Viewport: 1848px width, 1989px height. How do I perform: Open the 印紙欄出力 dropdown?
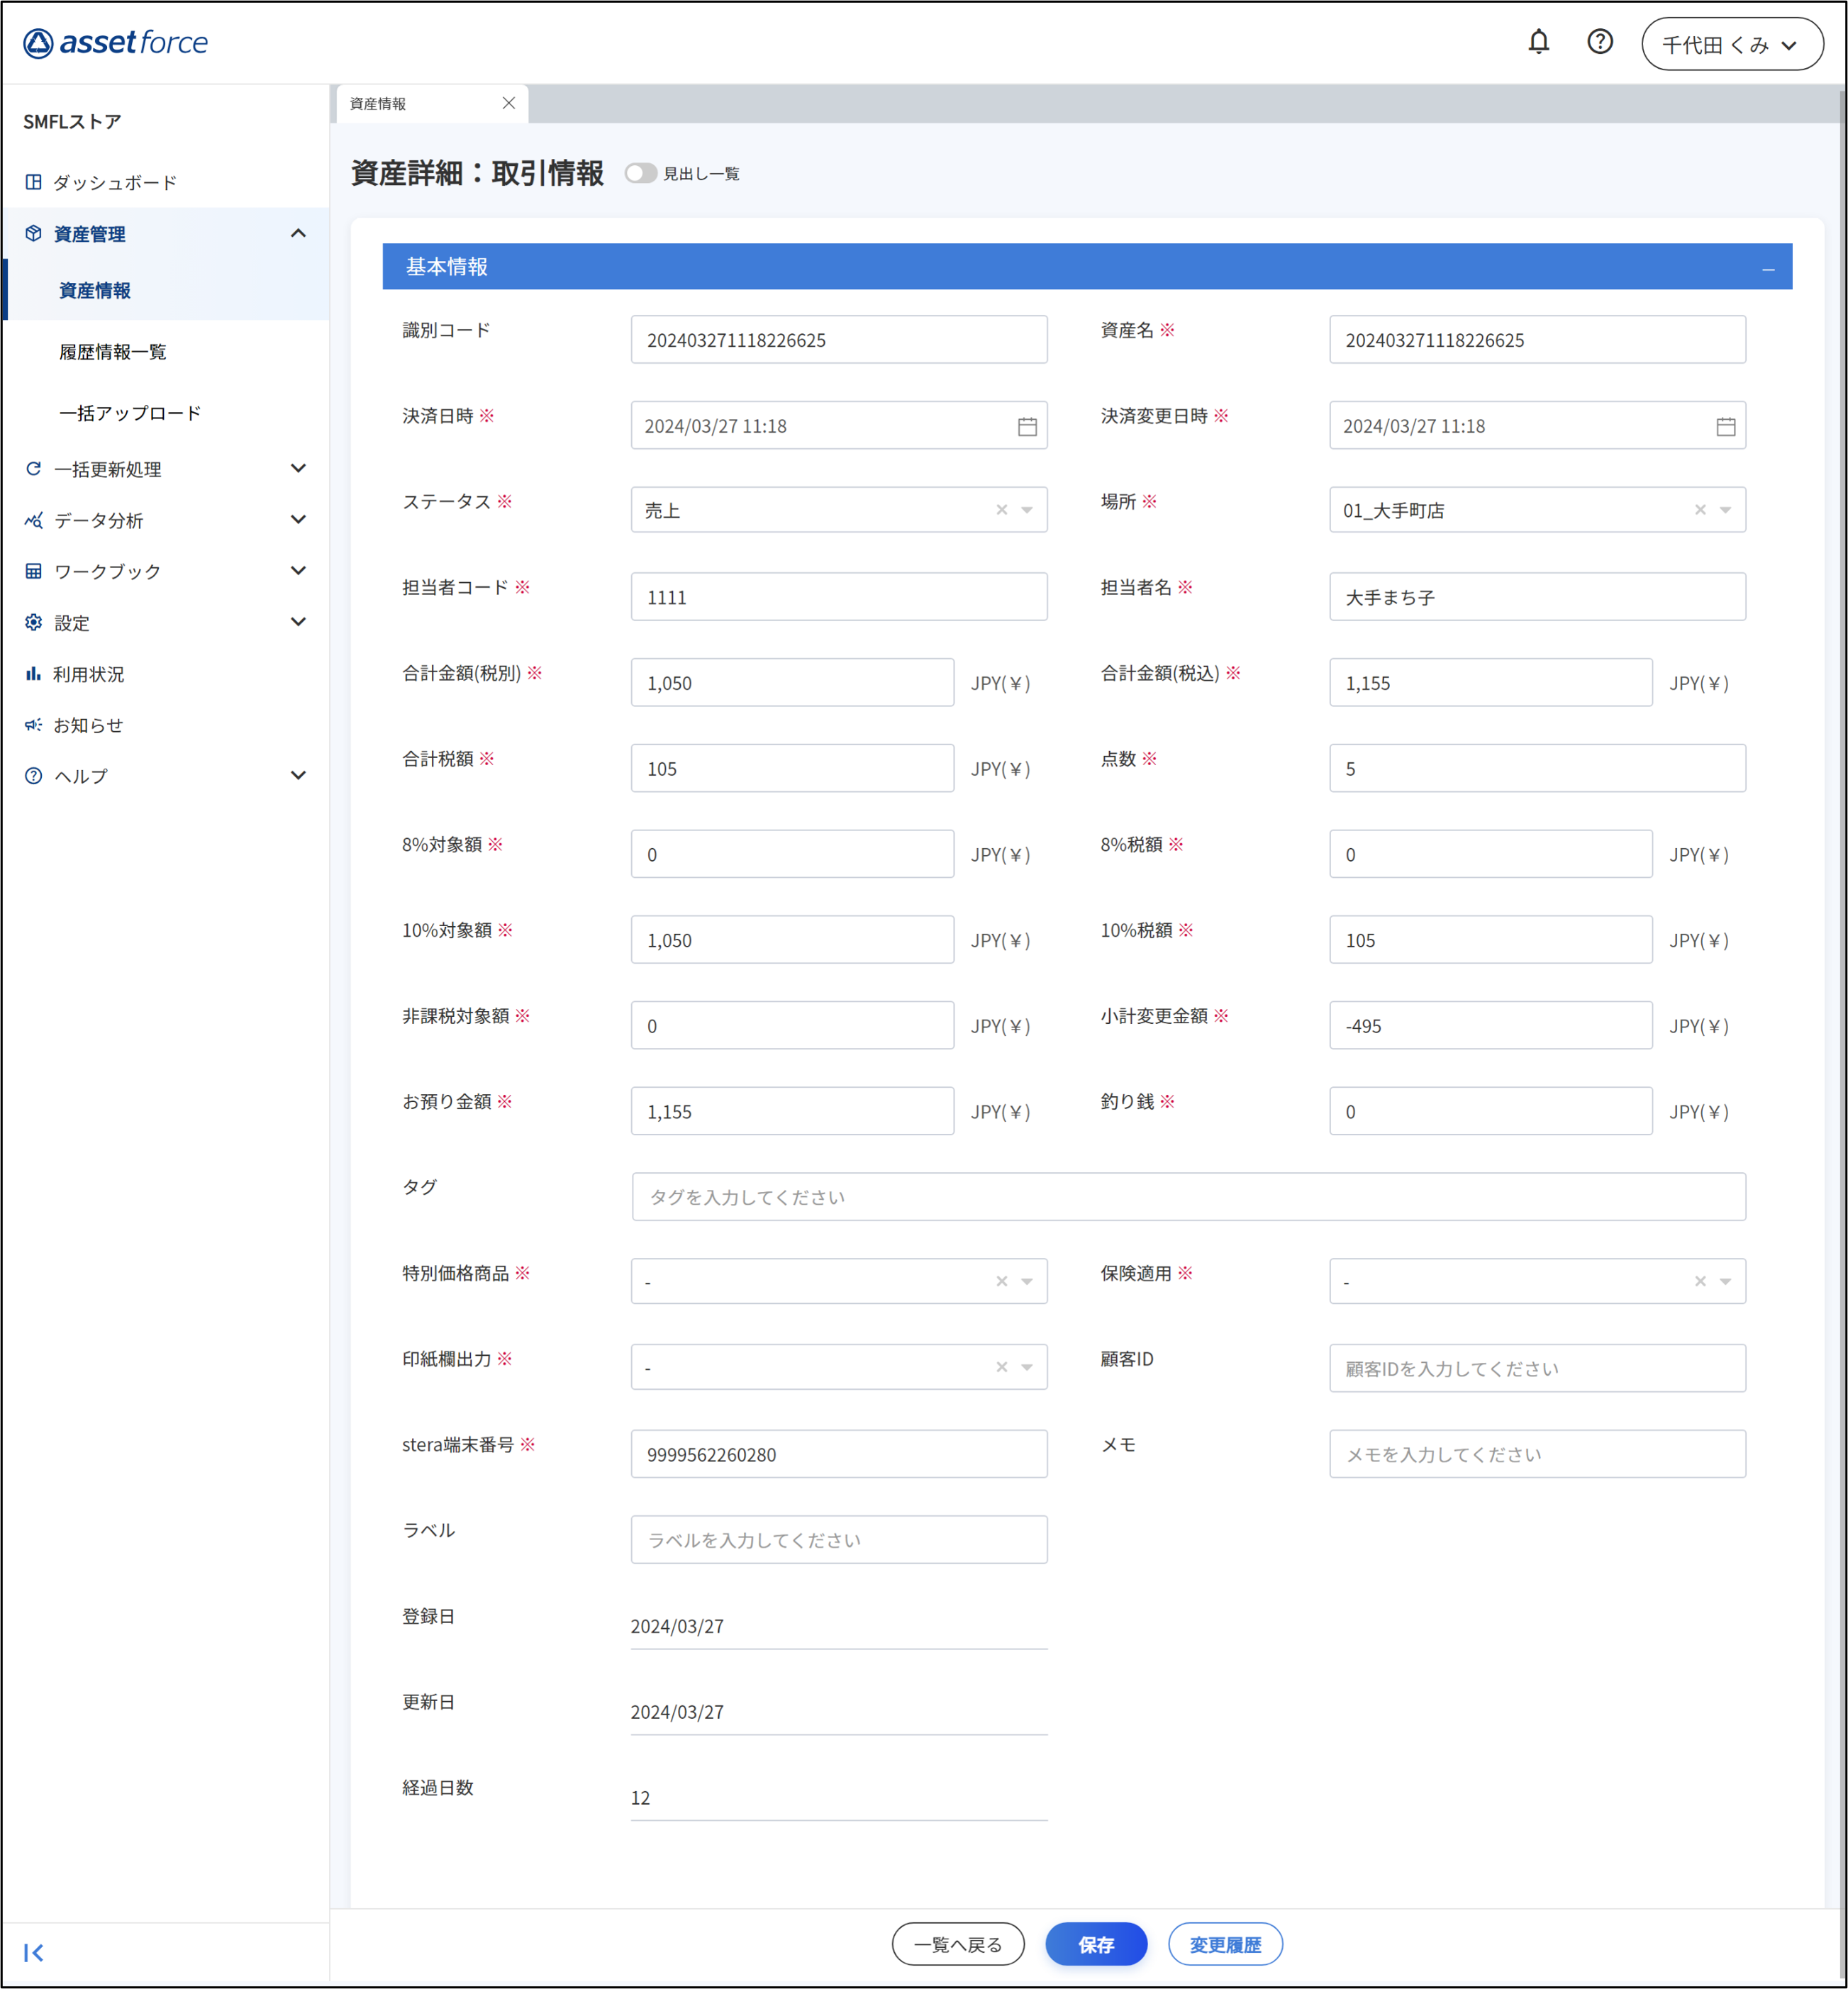[x=1027, y=1368]
